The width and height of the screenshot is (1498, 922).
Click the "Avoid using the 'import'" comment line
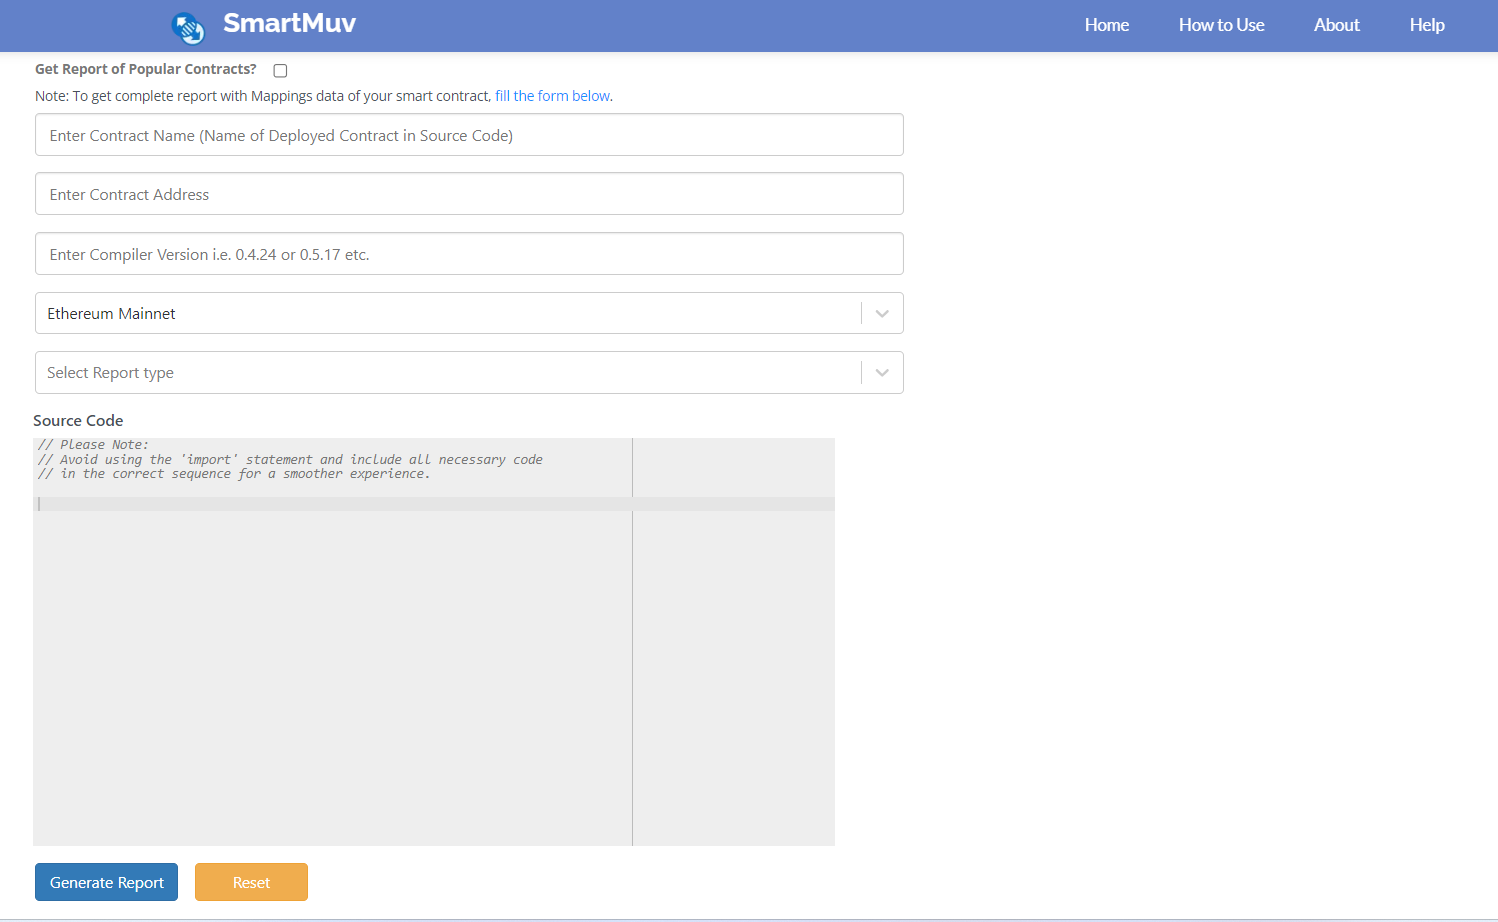click(290, 460)
